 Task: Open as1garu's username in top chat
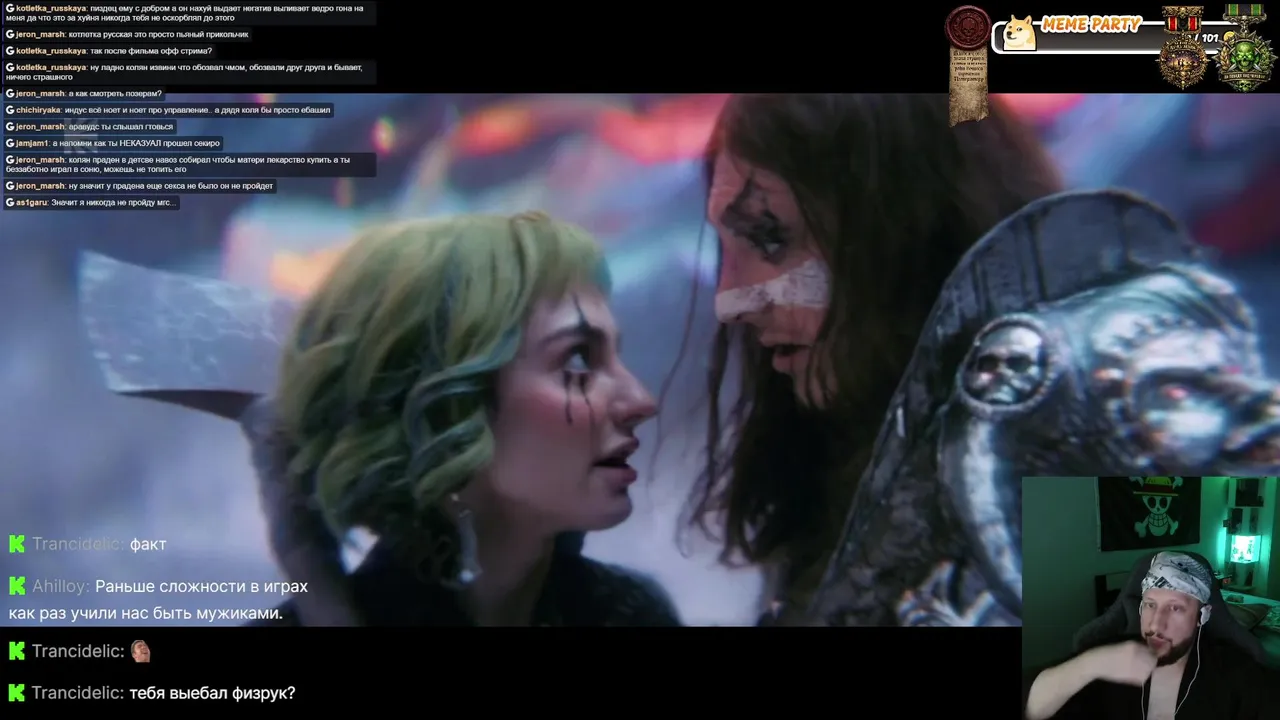(31, 202)
